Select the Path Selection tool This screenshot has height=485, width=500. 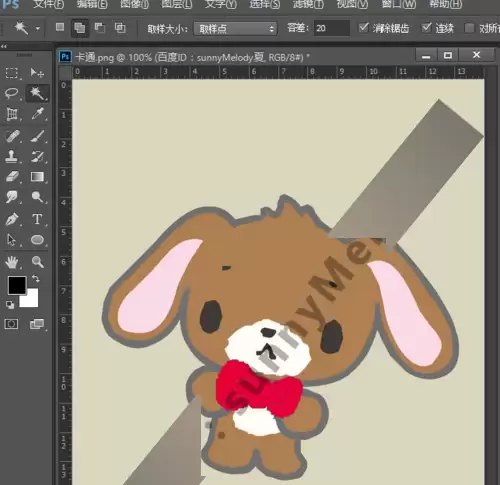12,240
